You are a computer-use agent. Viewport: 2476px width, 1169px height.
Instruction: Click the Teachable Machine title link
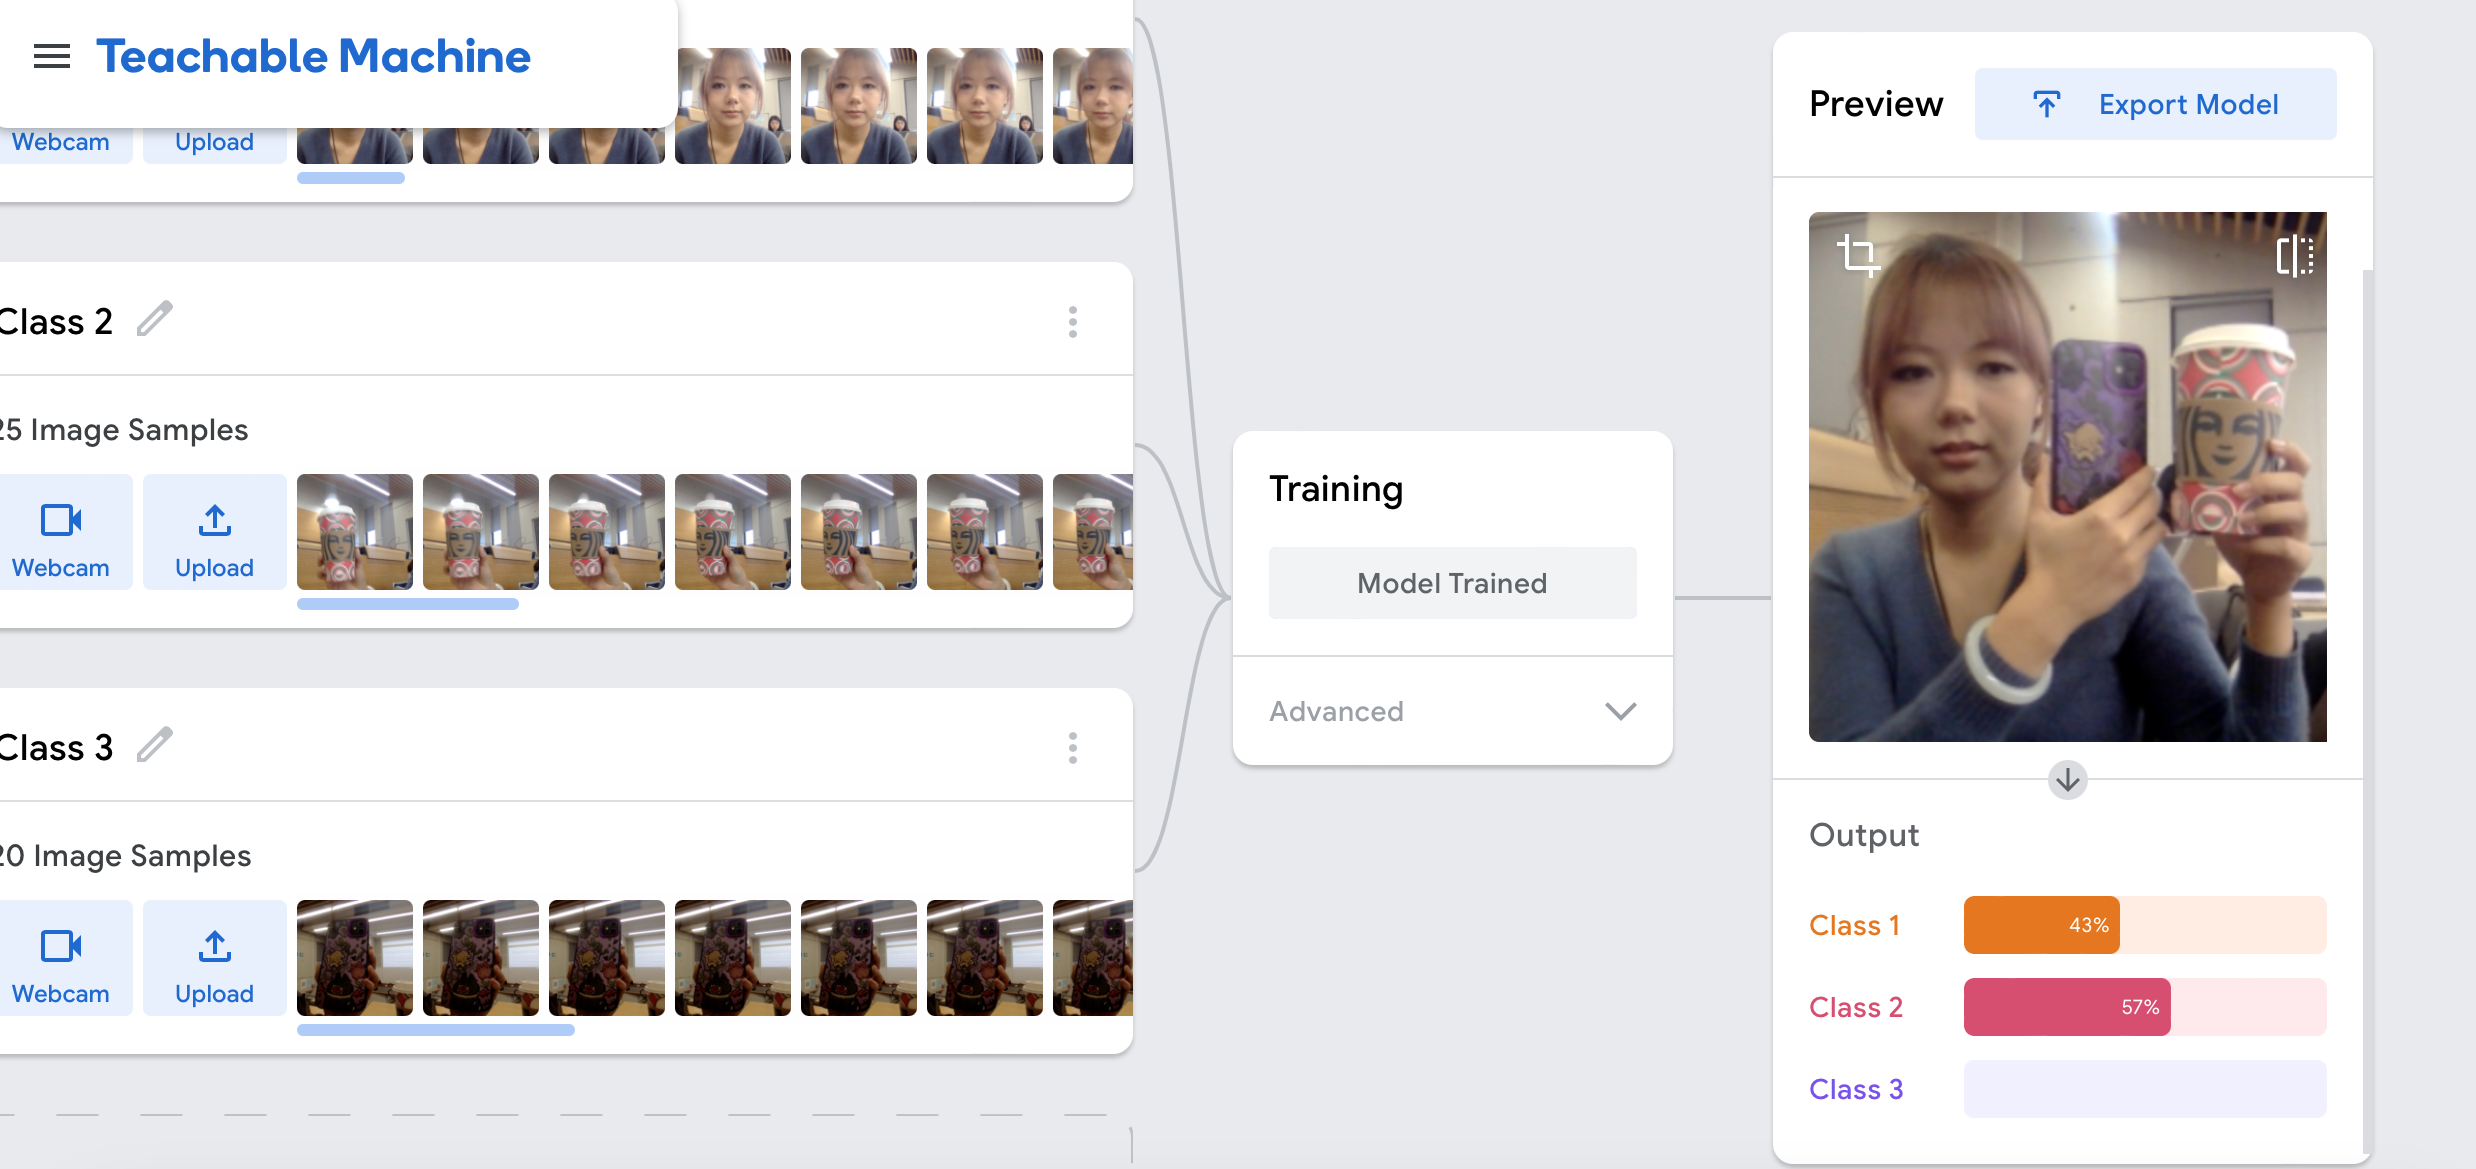click(x=313, y=57)
